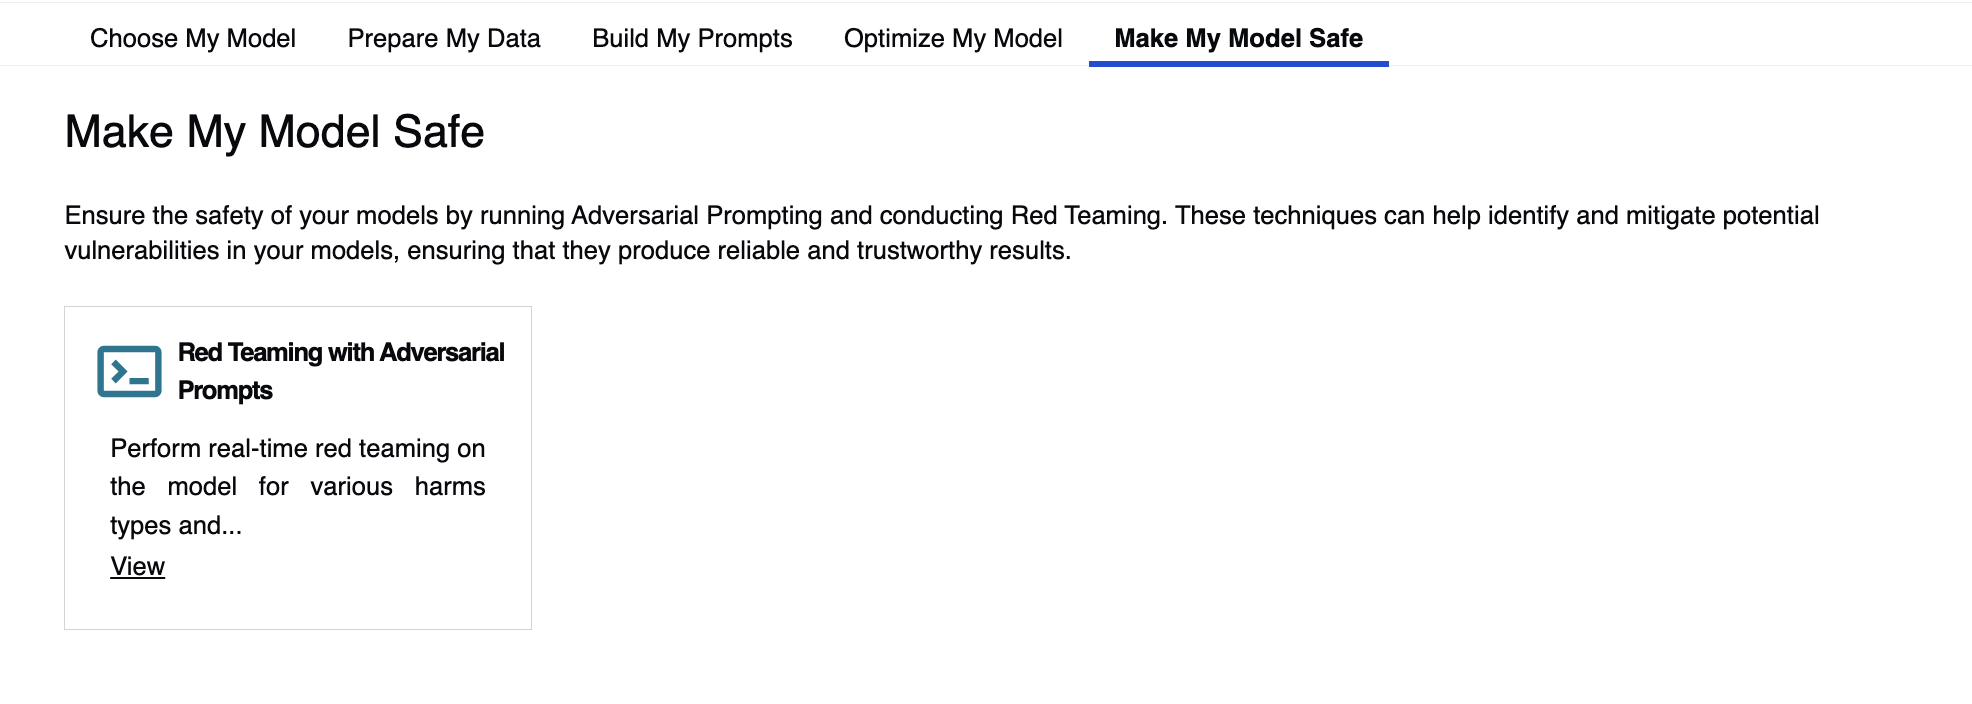
Task: Click the terminal prompt icon on the card
Action: [x=129, y=371]
